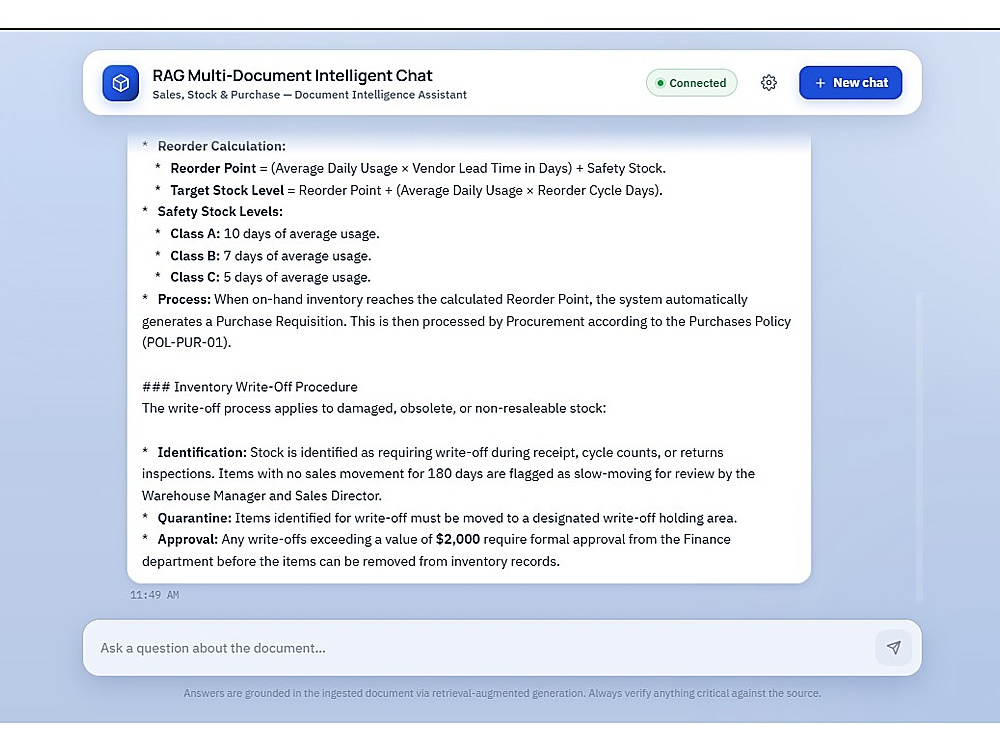Screen dimensions: 1000x750
Task: Open settings via the gear icon
Action: (768, 83)
